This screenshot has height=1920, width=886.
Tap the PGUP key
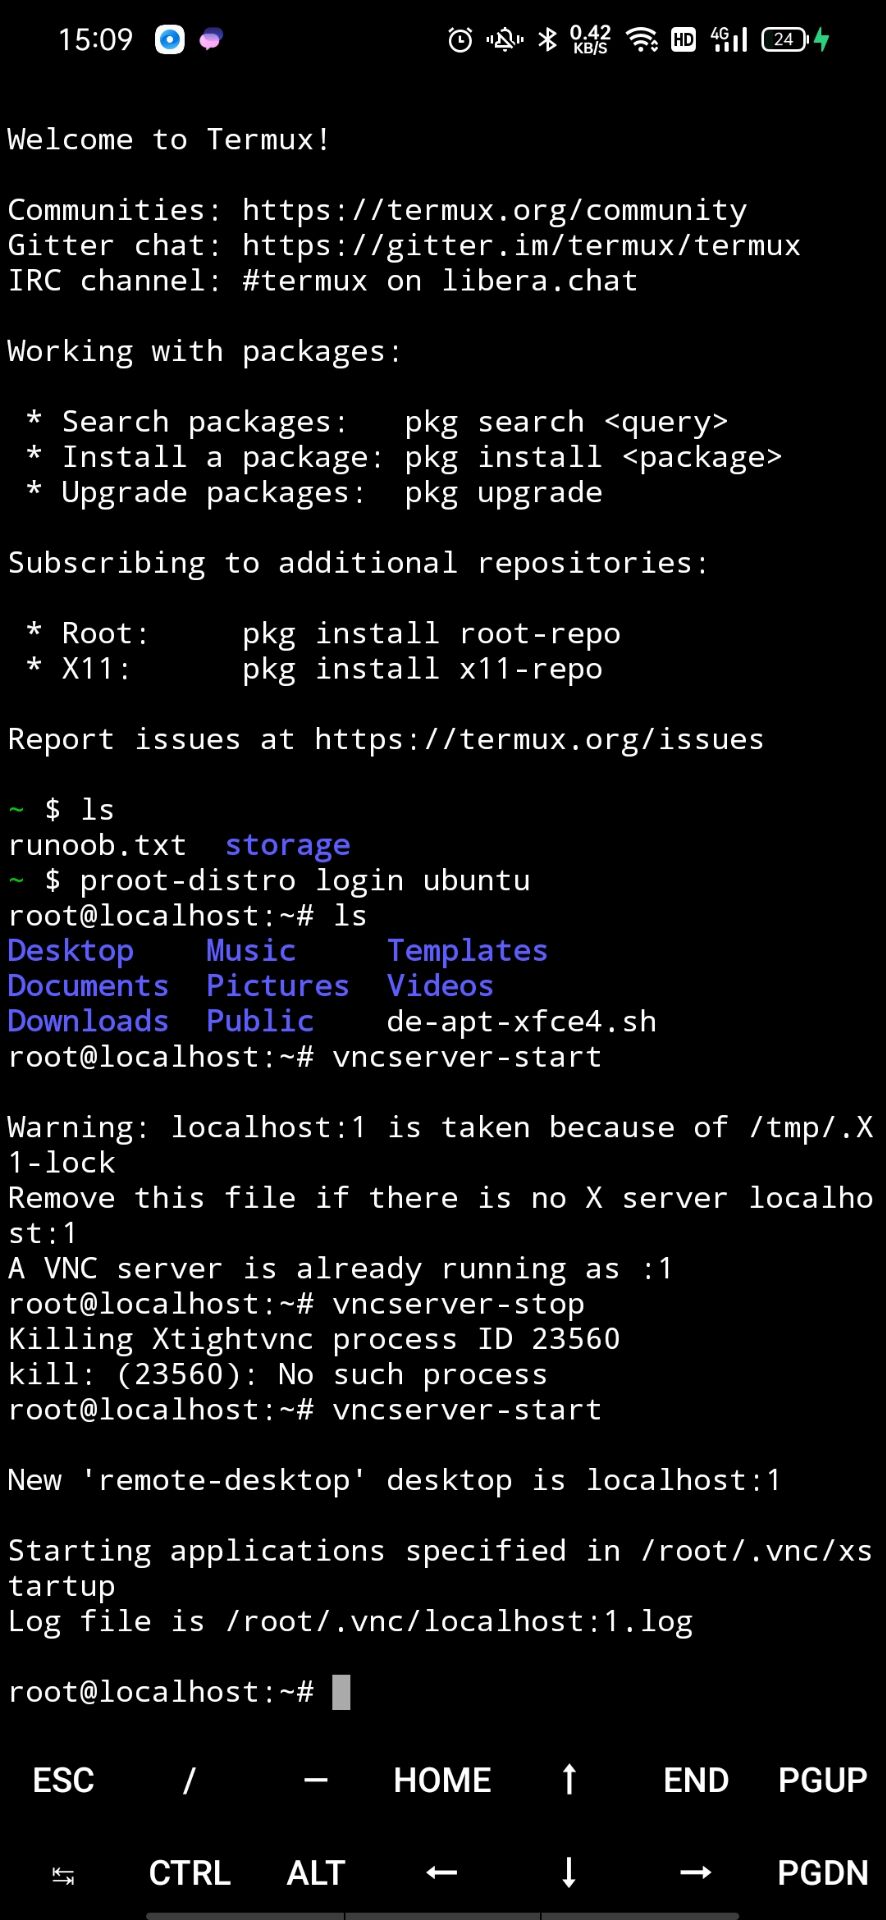822,1780
